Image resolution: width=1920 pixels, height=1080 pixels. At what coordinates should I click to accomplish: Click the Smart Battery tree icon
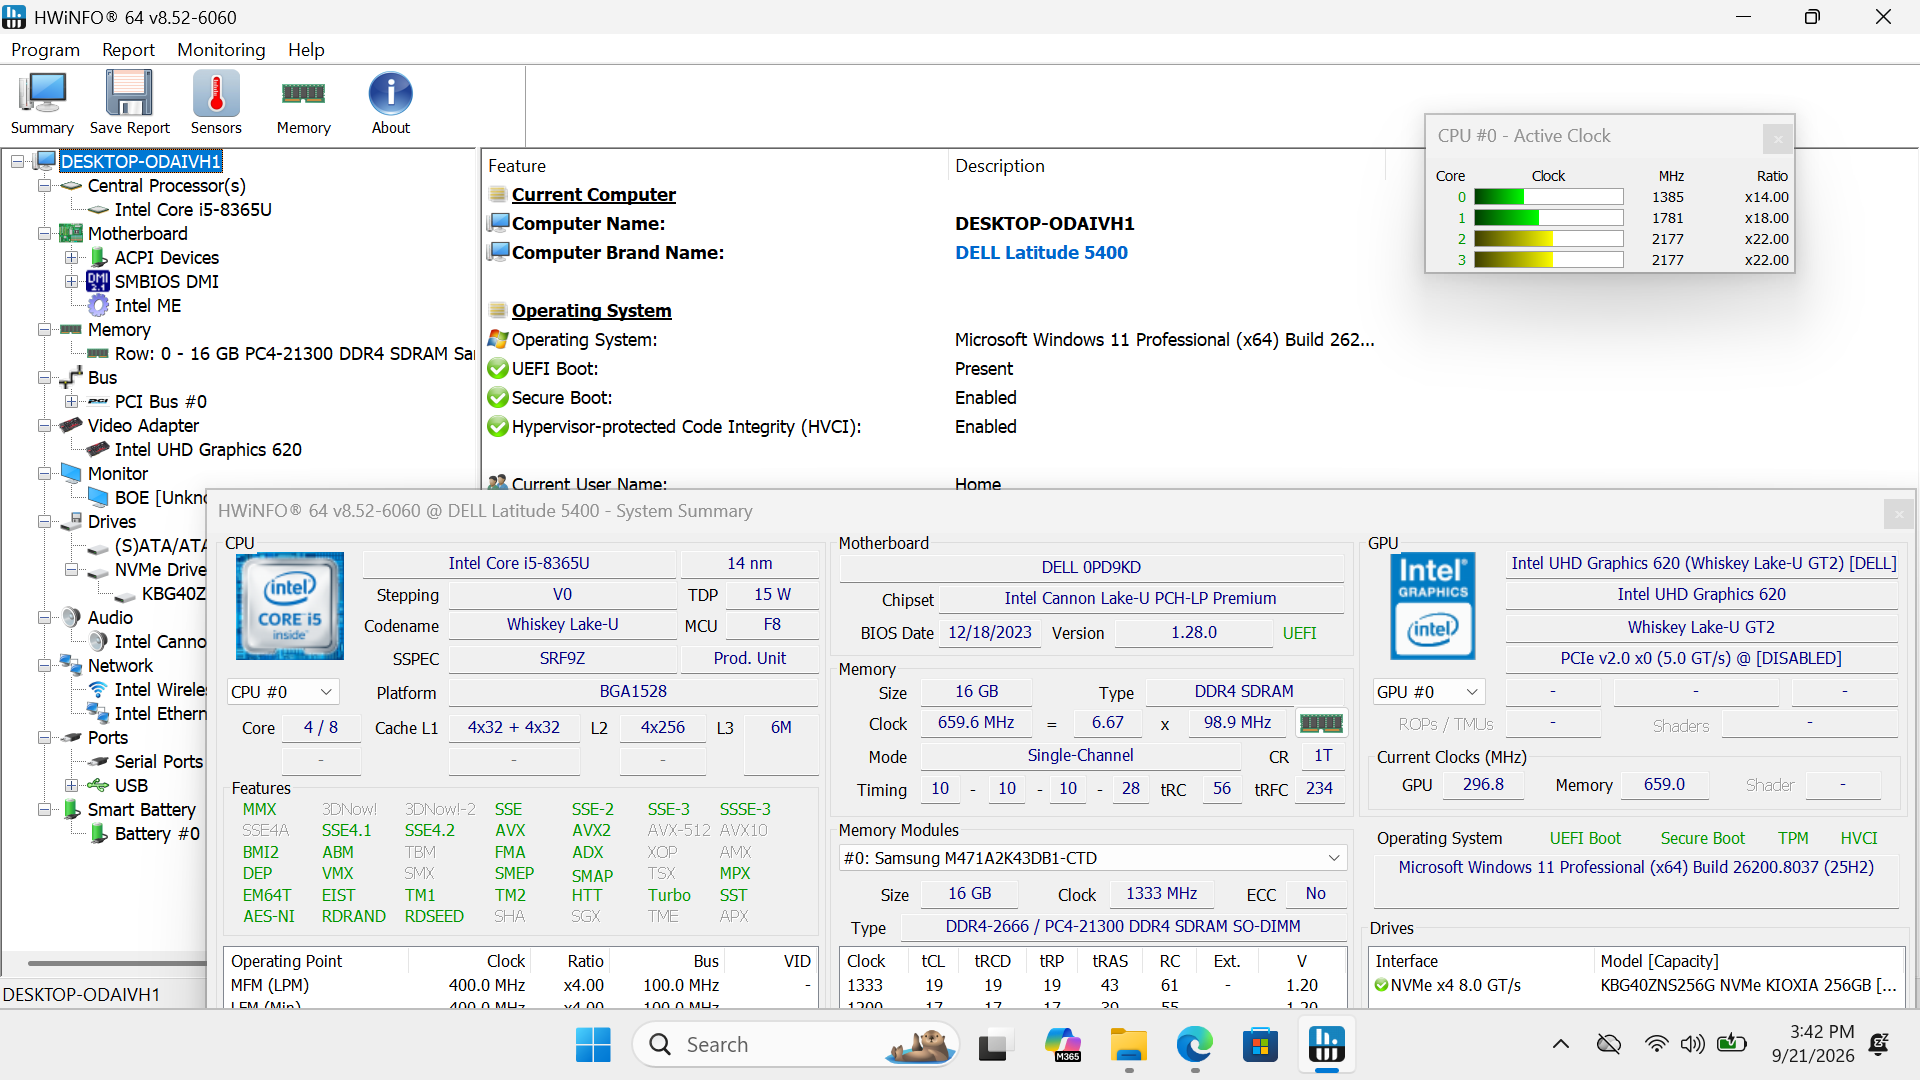(x=71, y=810)
